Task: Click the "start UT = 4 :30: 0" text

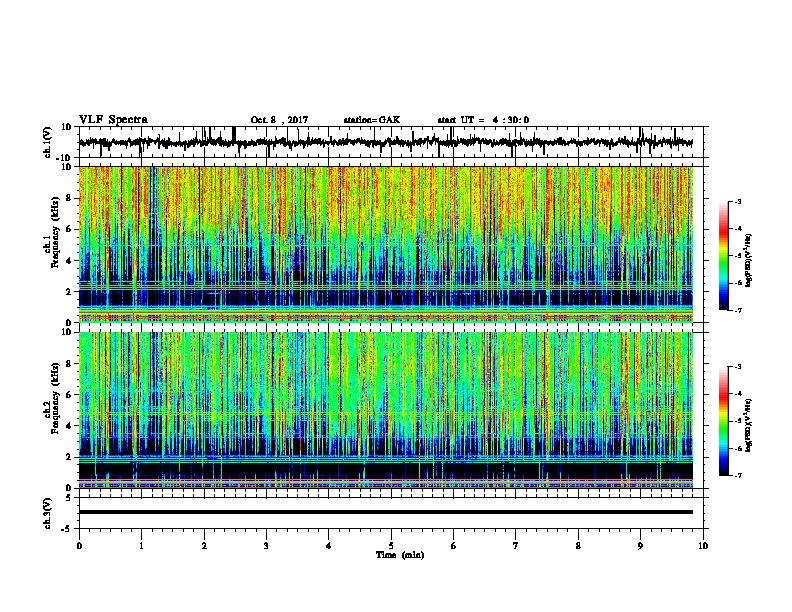Action: coord(483,120)
